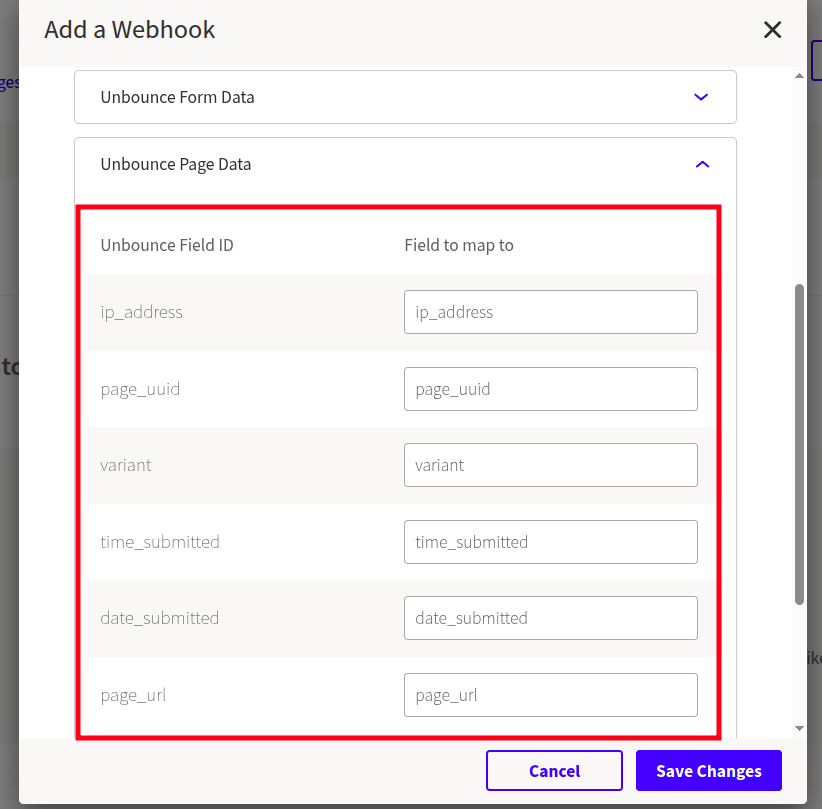Click the Field to map to header
The height and width of the screenshot is (809, 822).
pos(459,245)
